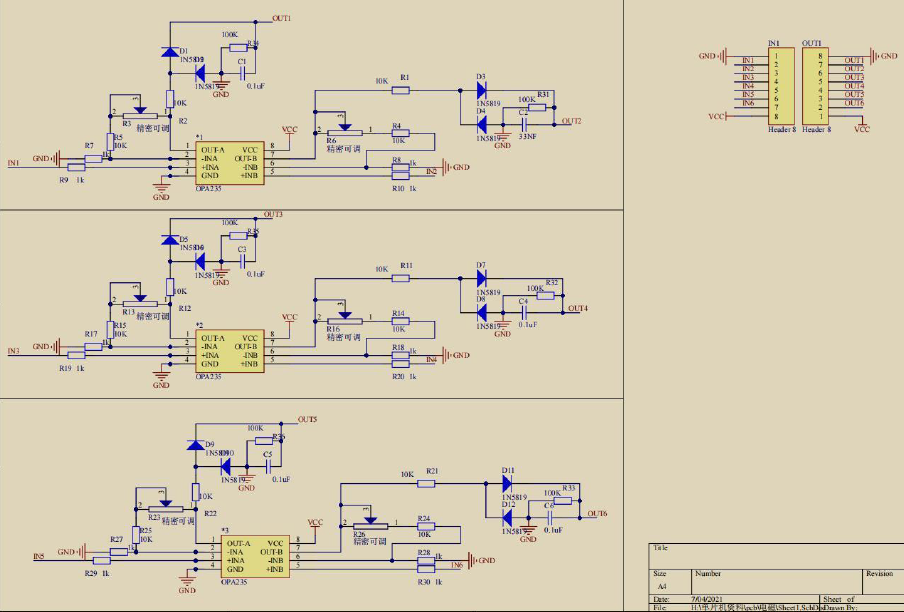Select the R2 10K resistor symbol
Image resolution: width=904 pixels, height=612 pixels.
[x=170, y=99]
